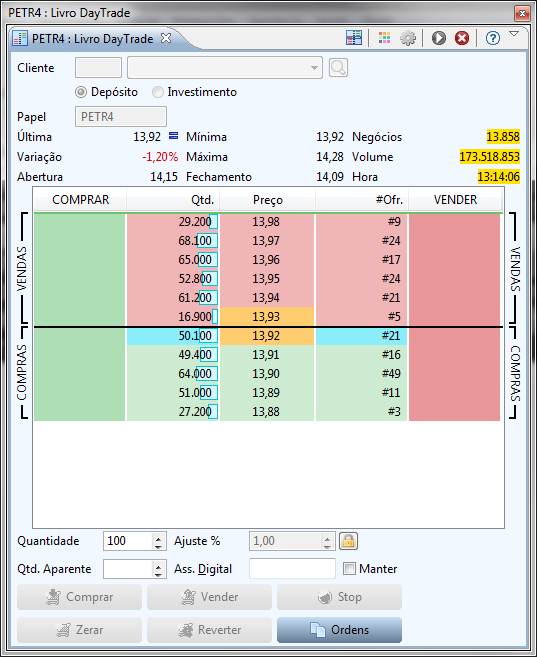This screenshot has height=657, width=537.
Task: Close the Livro DayTrade window
Action: pyautogui.click(x=522, y=13)
